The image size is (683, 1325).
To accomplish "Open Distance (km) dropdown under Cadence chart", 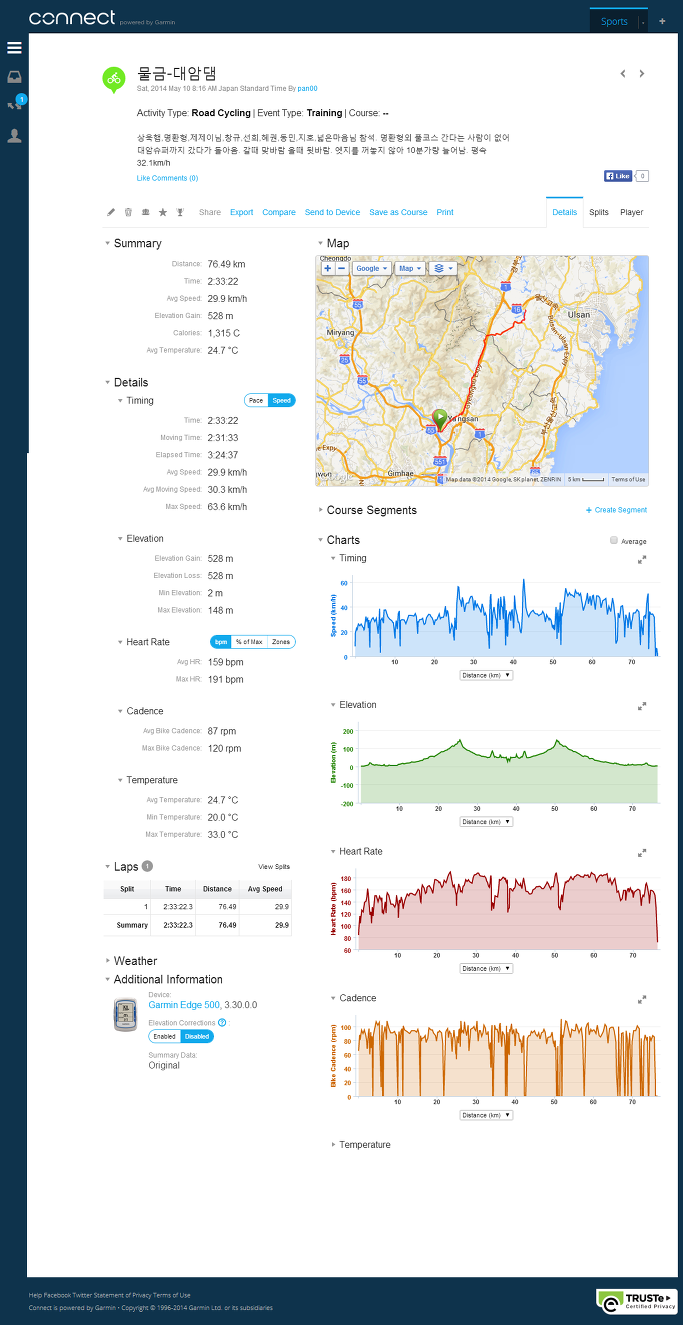I will [x=486, y=1115].
